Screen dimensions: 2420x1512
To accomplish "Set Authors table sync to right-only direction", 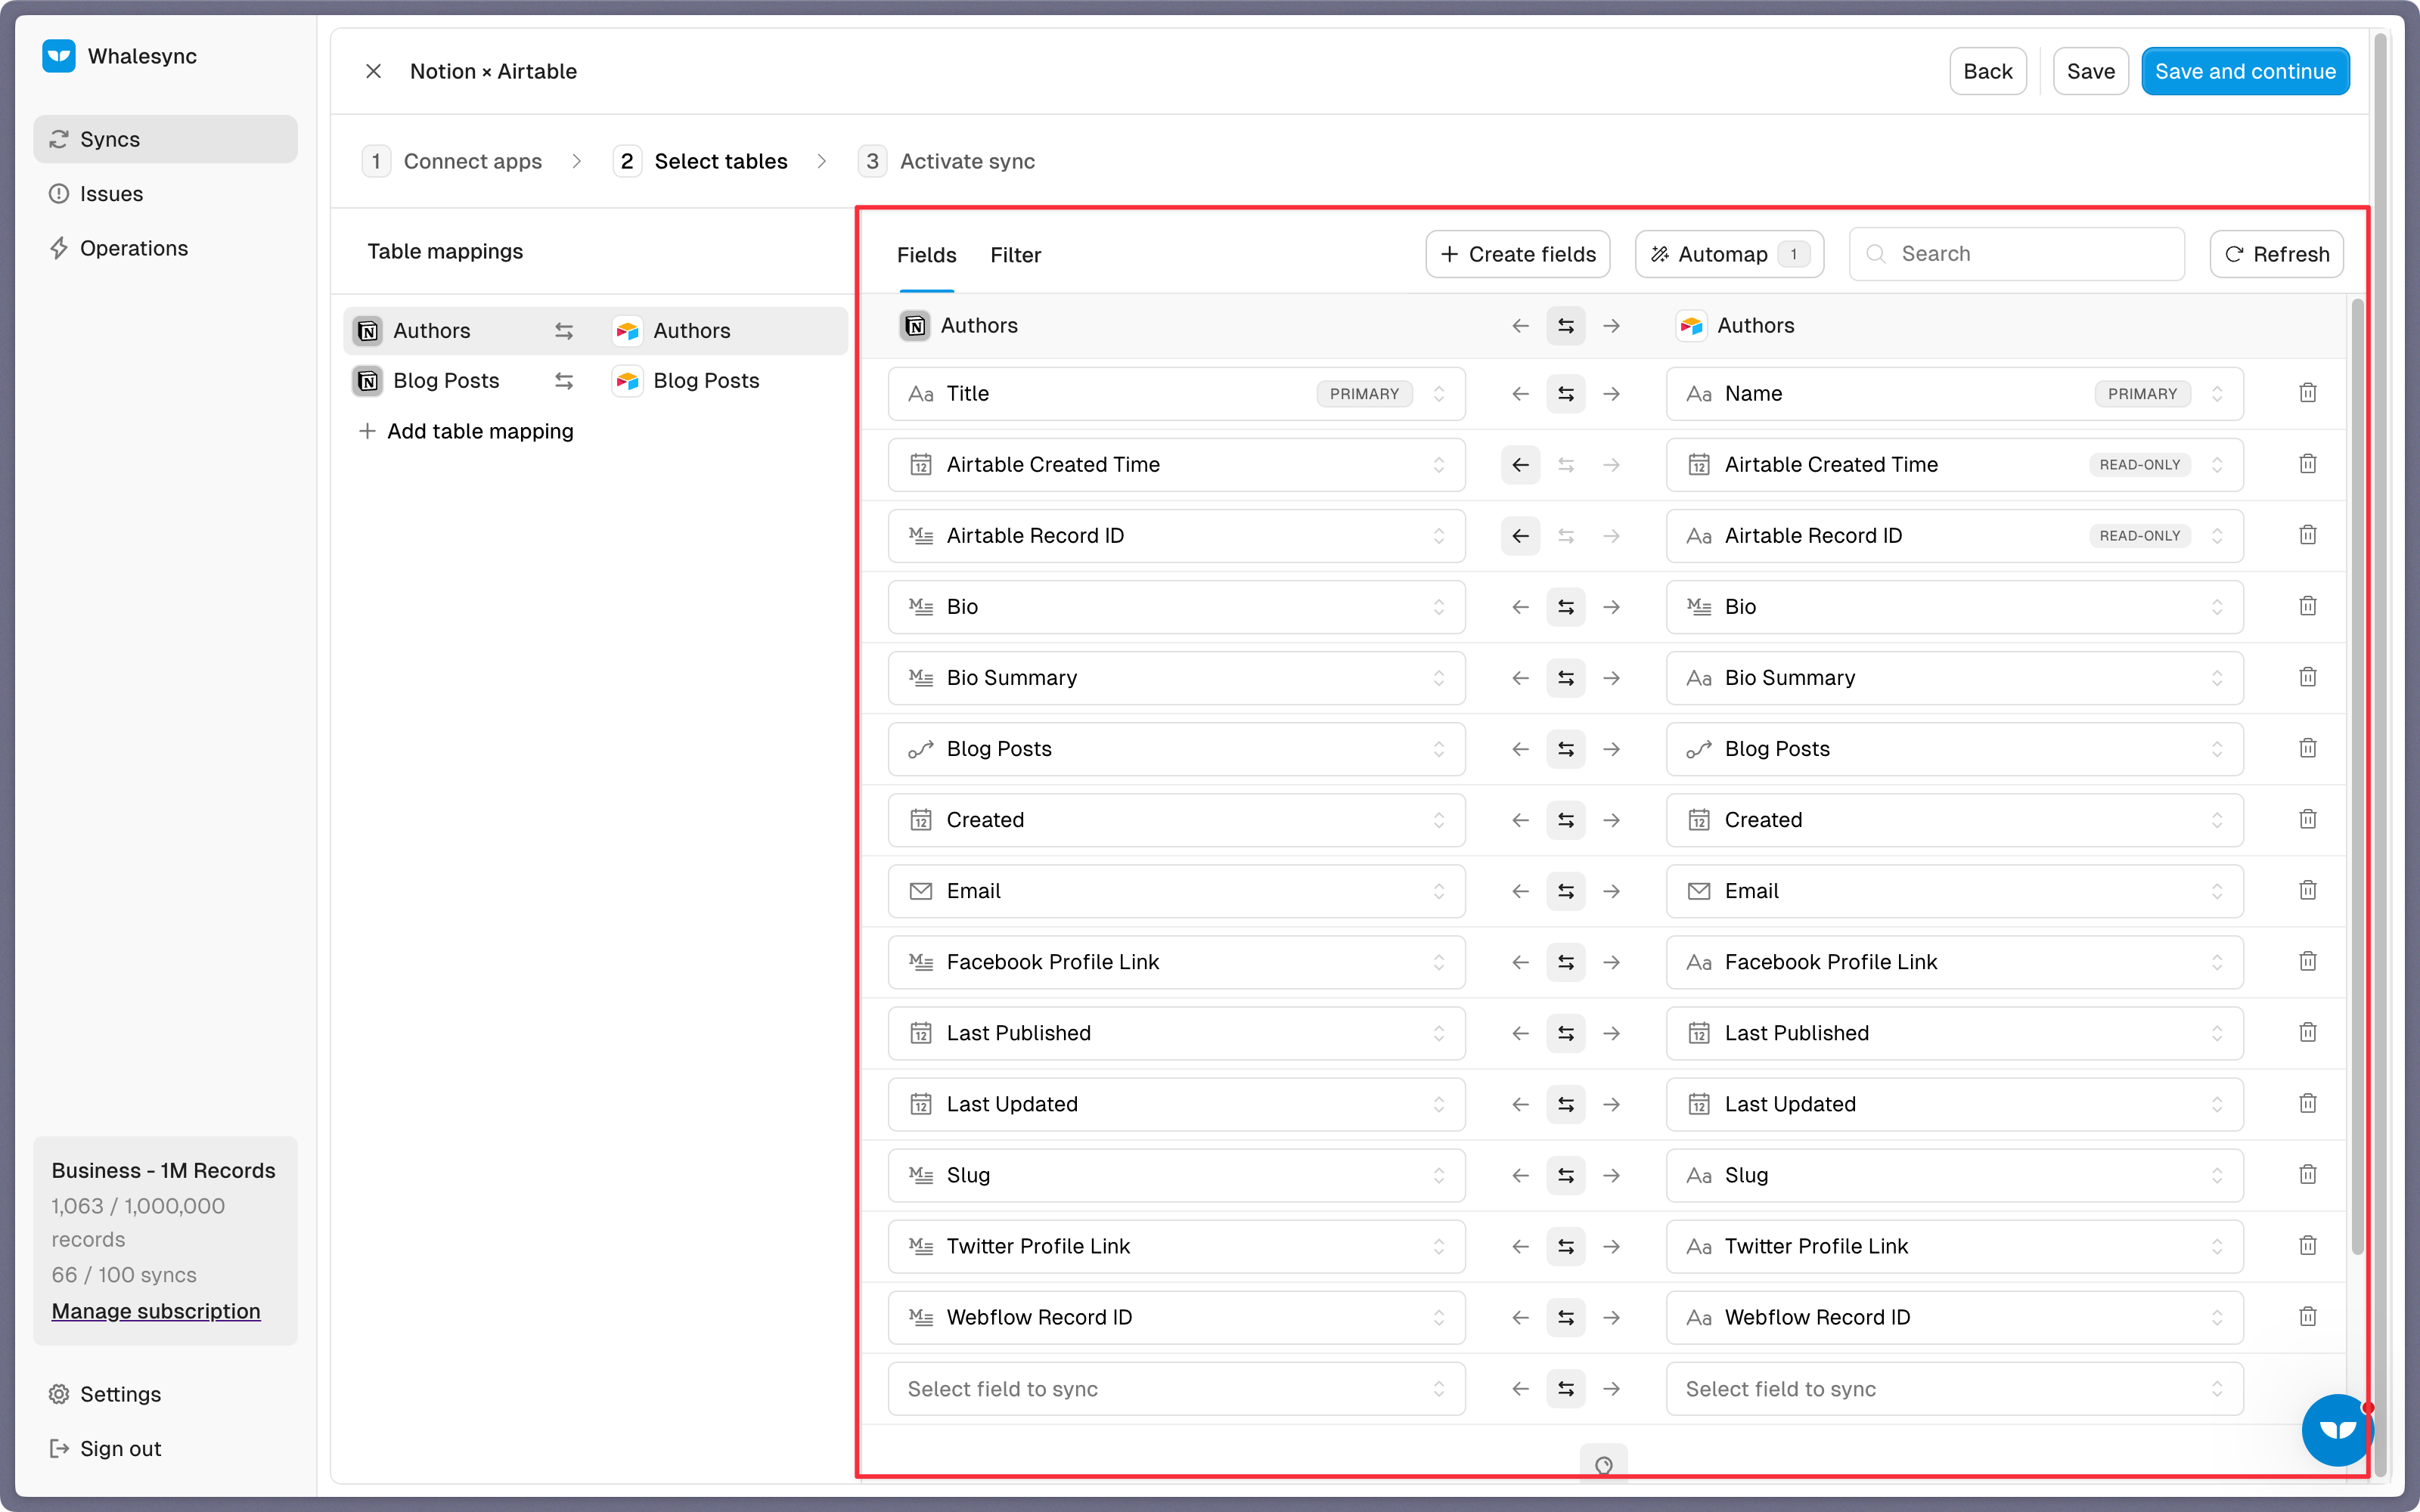I will click(1612, 326).
